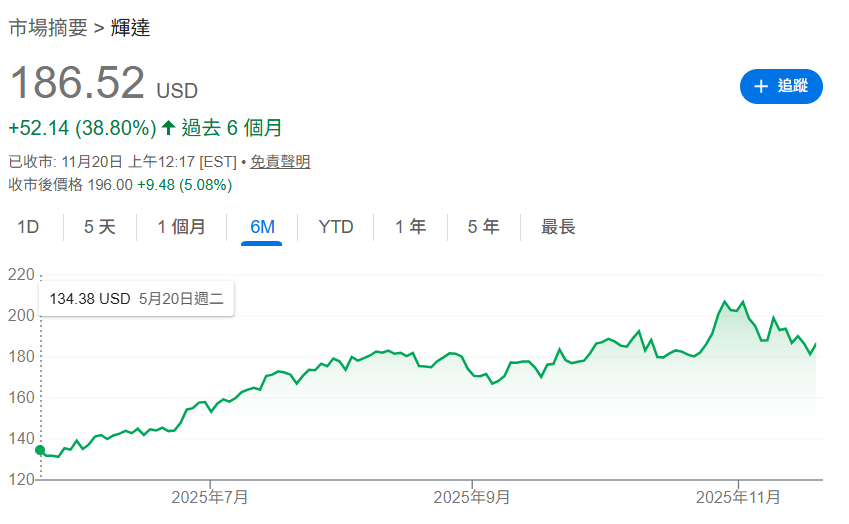Open the 免責聲明 disclaimer link
Screen dimensions: 849x524
click(x=280, y=162)
